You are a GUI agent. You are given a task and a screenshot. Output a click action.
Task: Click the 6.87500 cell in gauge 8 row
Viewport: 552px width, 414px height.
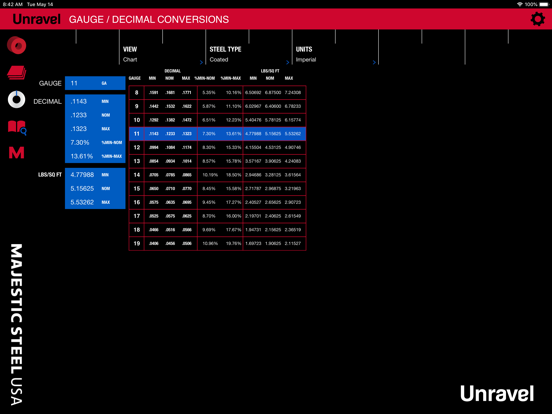(x=273, y=93)
